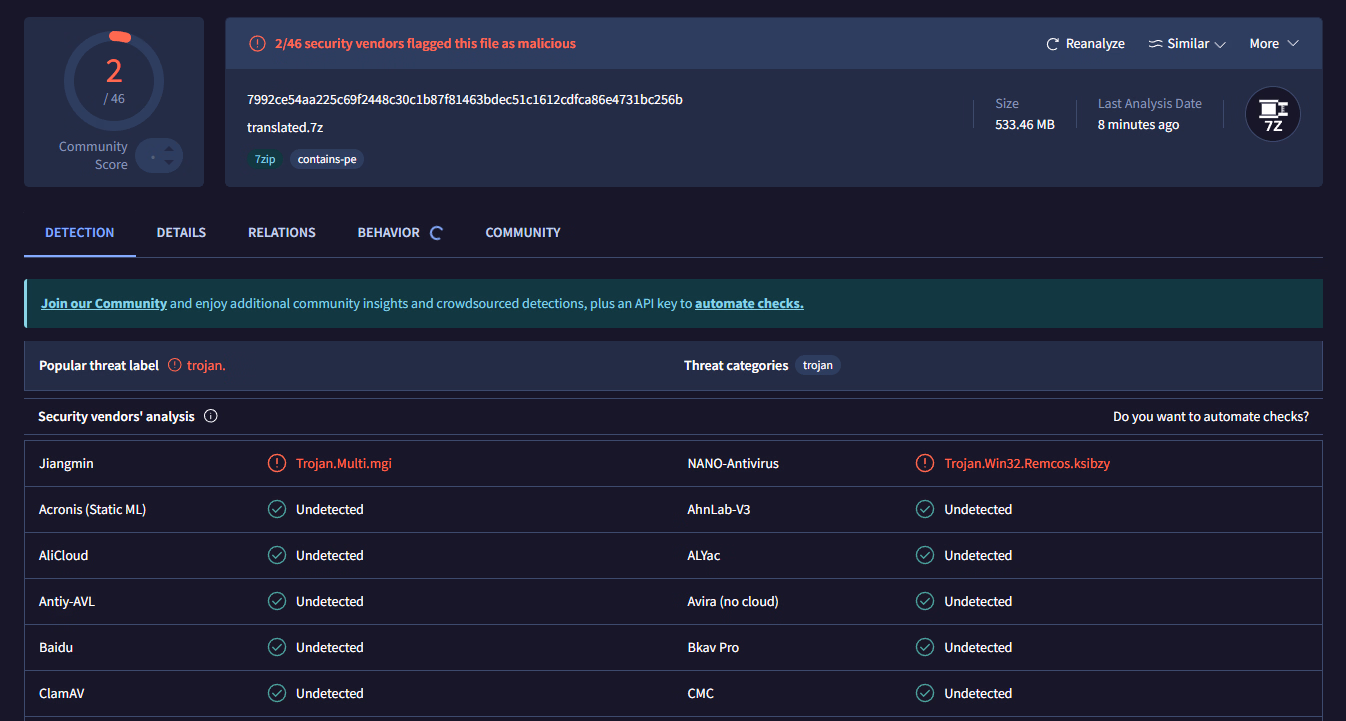Click the contains-pe tag
This screenshot has height=721, width=1346.
[327, 159]
